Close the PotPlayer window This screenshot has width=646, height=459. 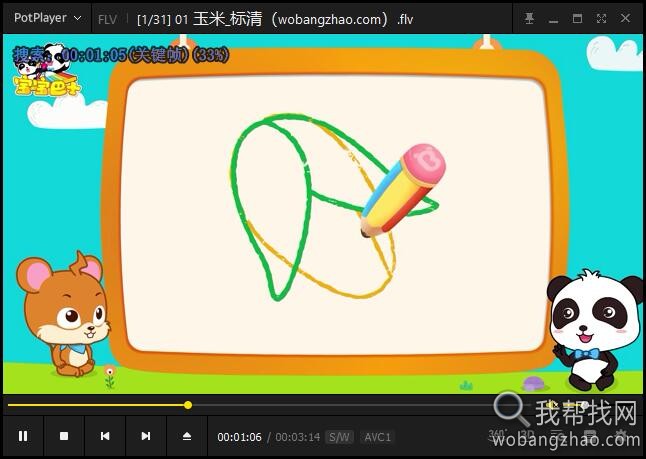tap(625, 19)
